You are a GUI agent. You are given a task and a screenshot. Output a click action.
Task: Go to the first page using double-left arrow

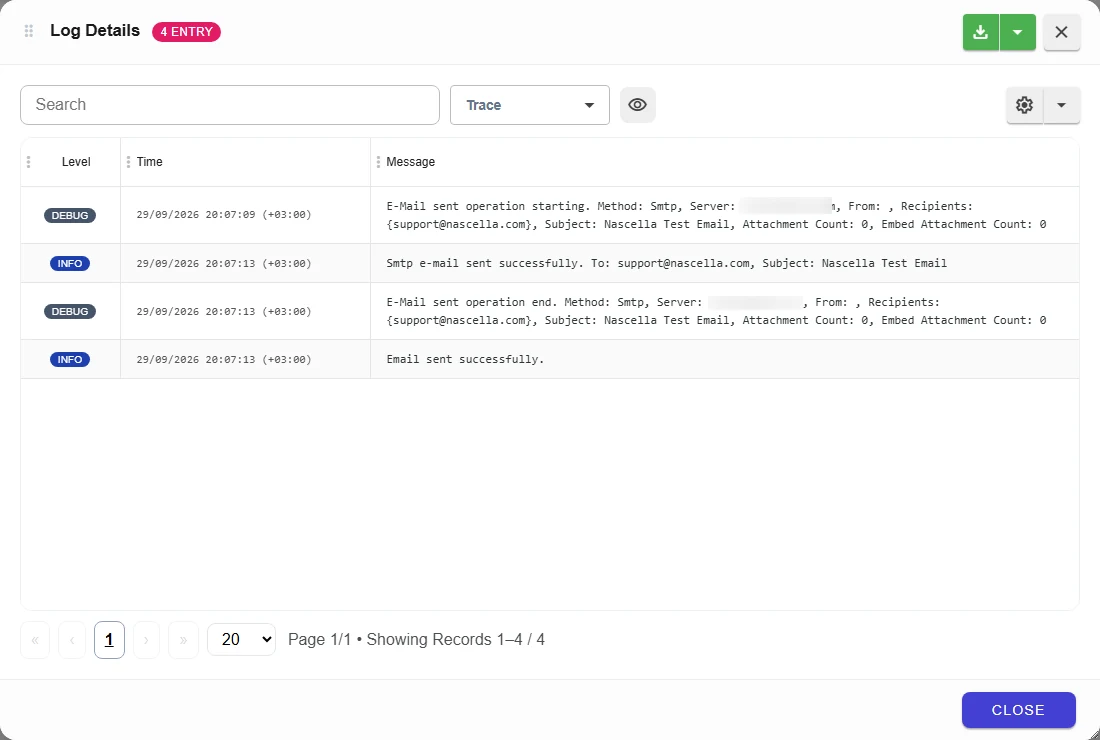pos(35,640)
